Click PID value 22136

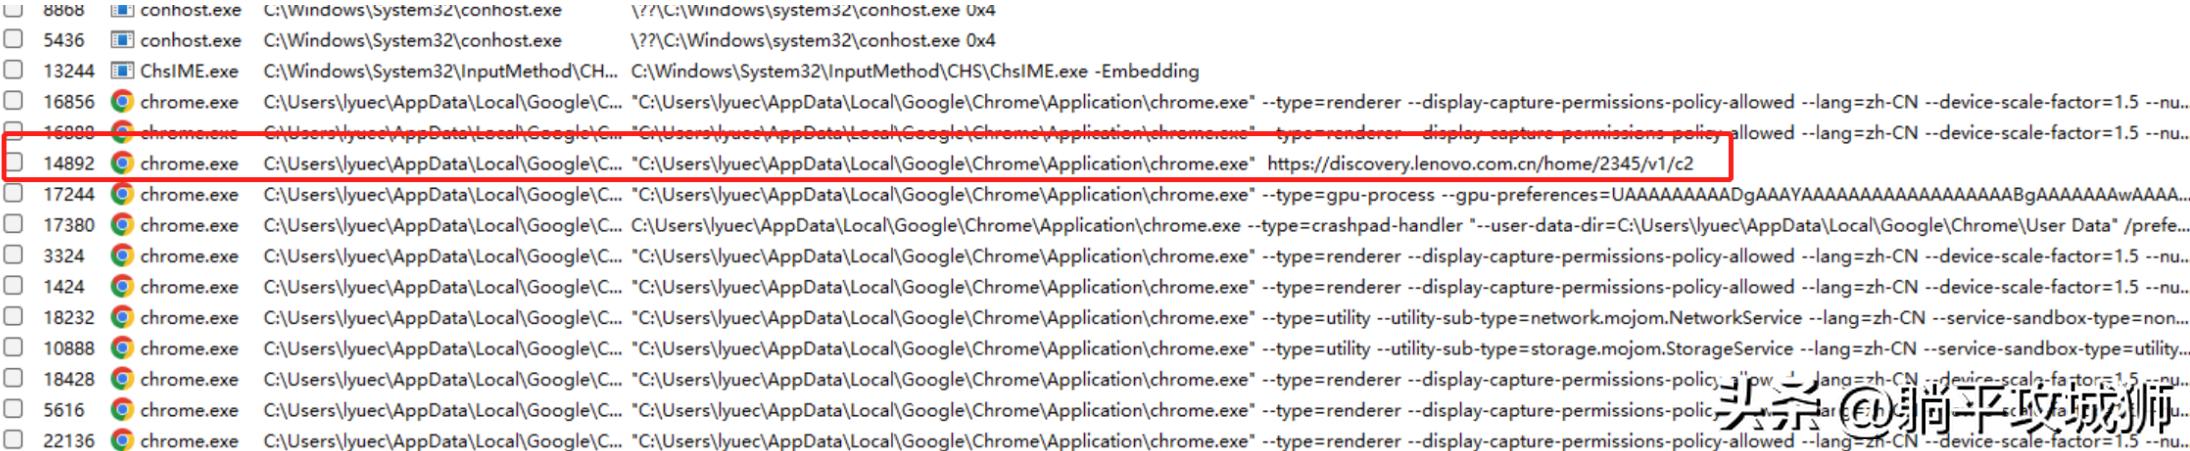(69, 440)
